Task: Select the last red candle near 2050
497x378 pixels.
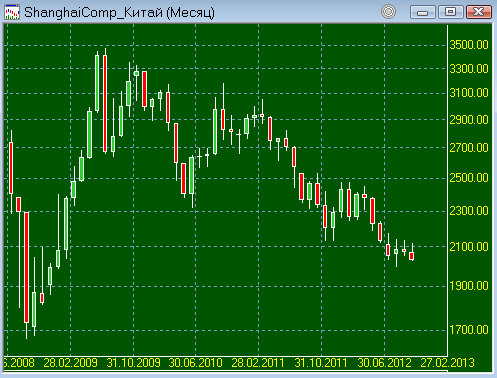Action: (x=412, y=256)
